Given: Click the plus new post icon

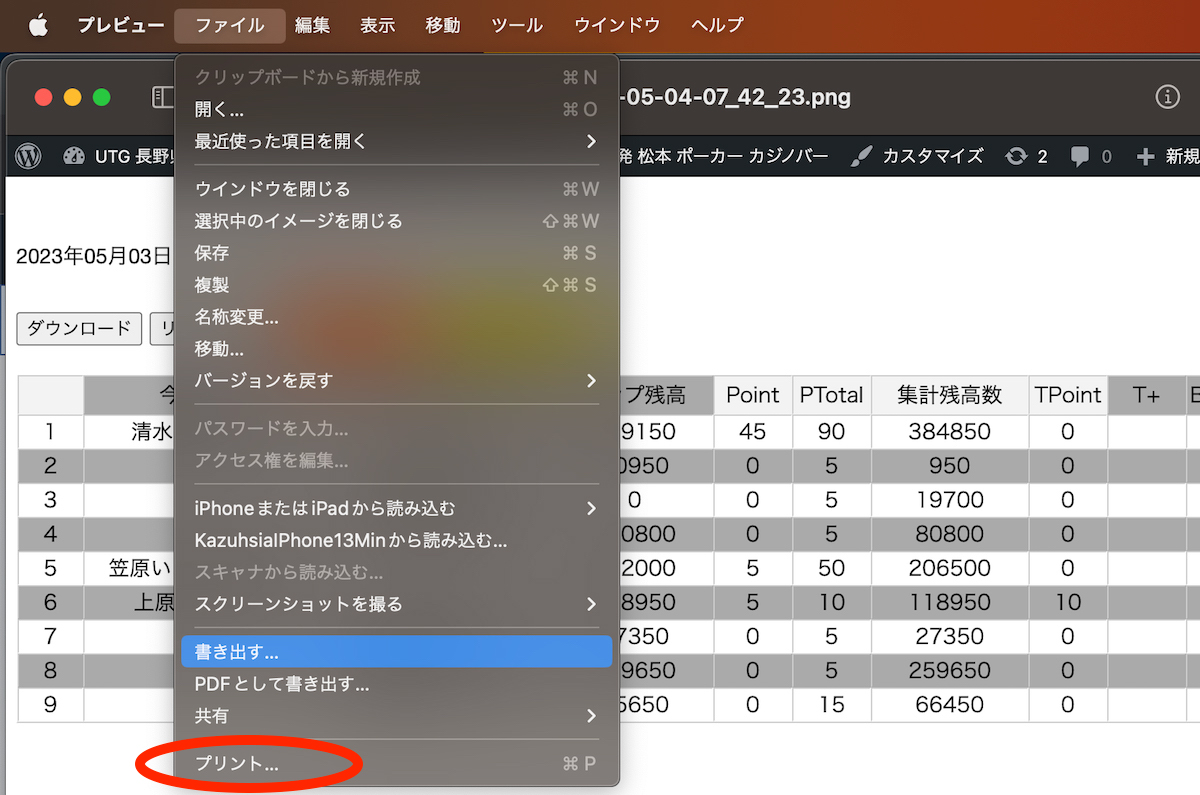Looking at the screenshot, I should point(1146,156).
